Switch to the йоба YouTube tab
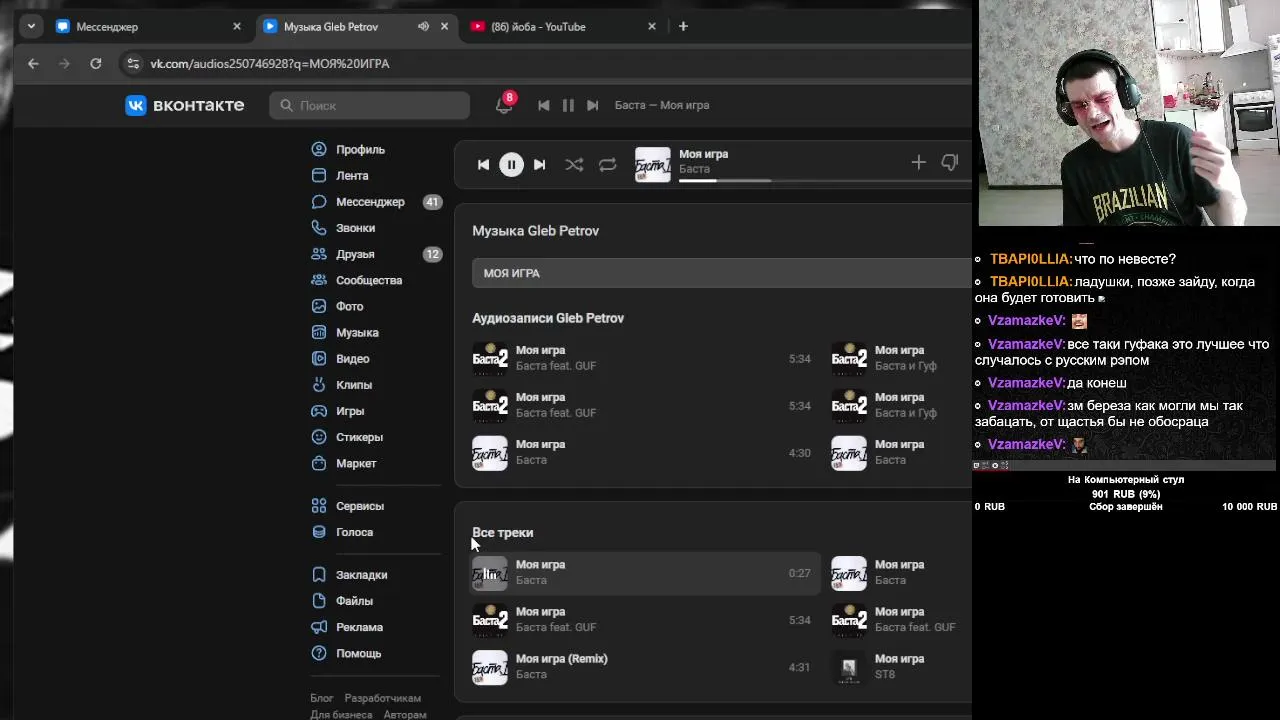1280x720 pixels. 563,27
